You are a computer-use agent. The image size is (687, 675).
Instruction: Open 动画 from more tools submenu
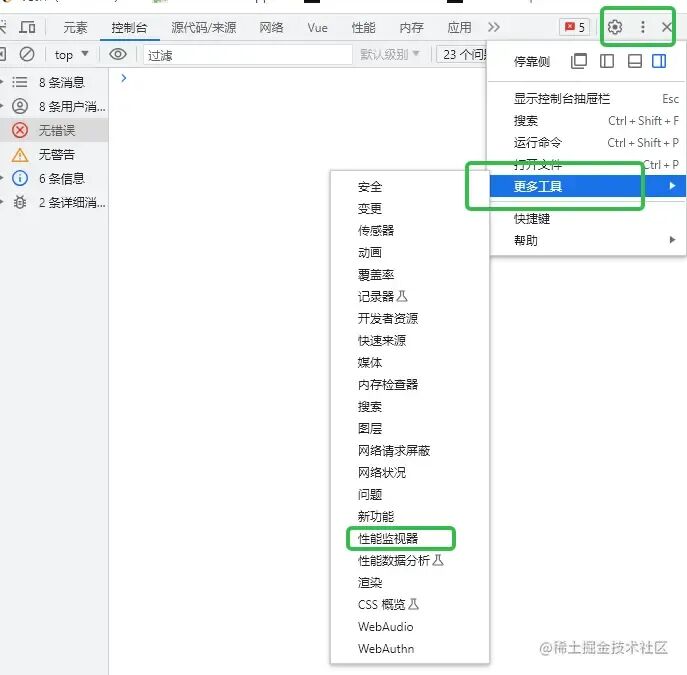click(410, 252)
